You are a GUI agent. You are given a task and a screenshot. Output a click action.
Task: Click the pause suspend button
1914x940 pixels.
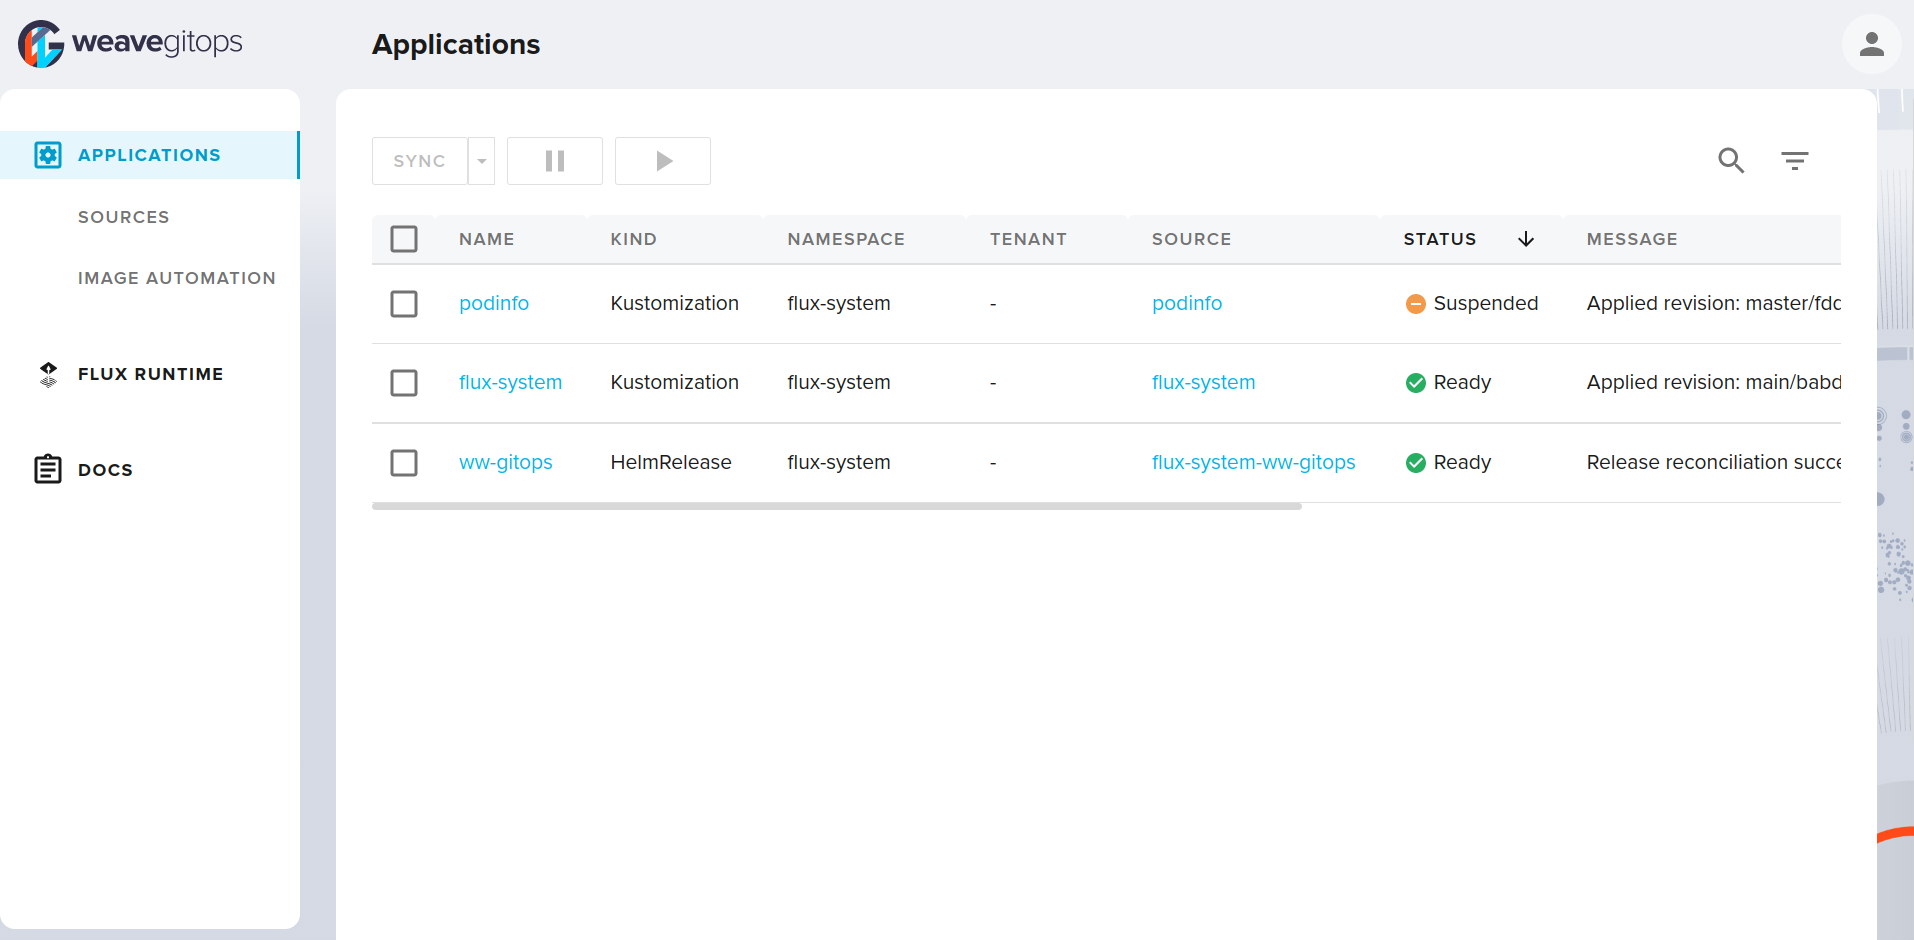click(555, 161)
